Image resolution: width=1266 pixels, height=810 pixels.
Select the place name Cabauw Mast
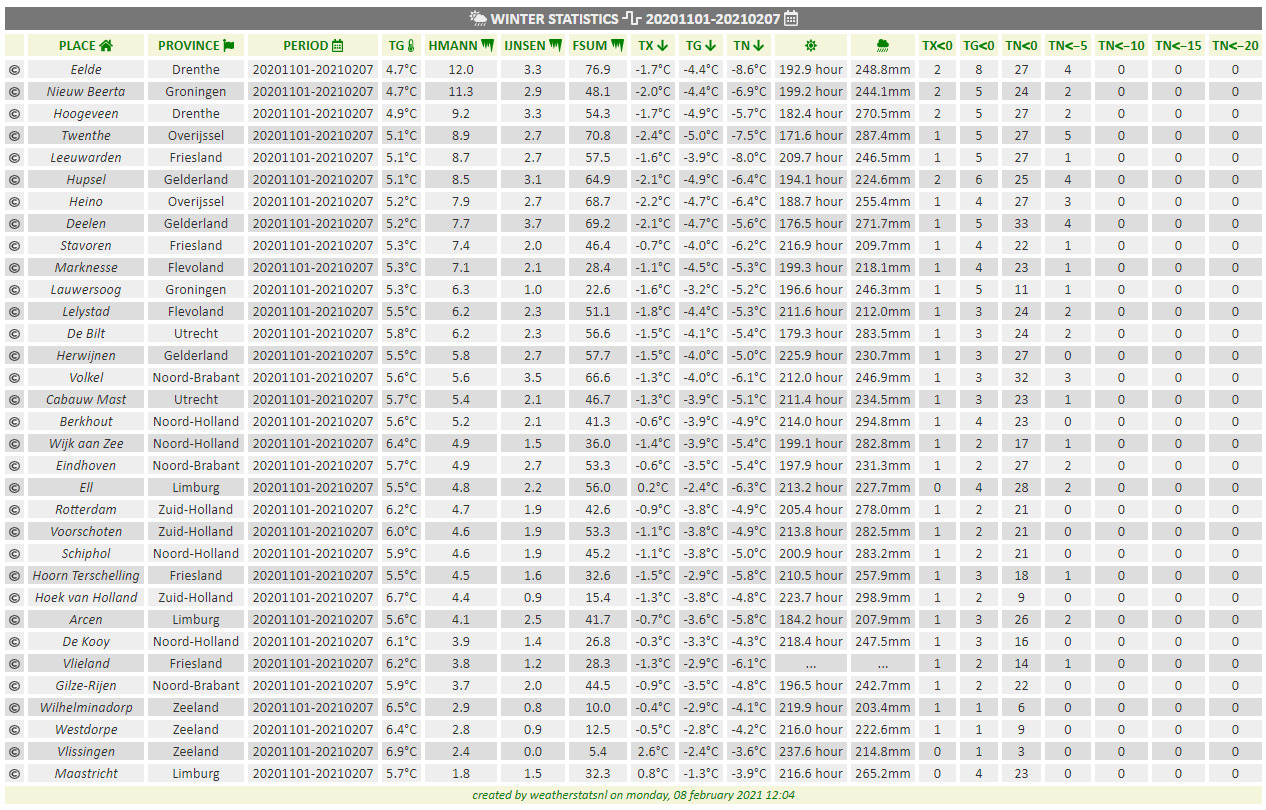coord(86,400)
